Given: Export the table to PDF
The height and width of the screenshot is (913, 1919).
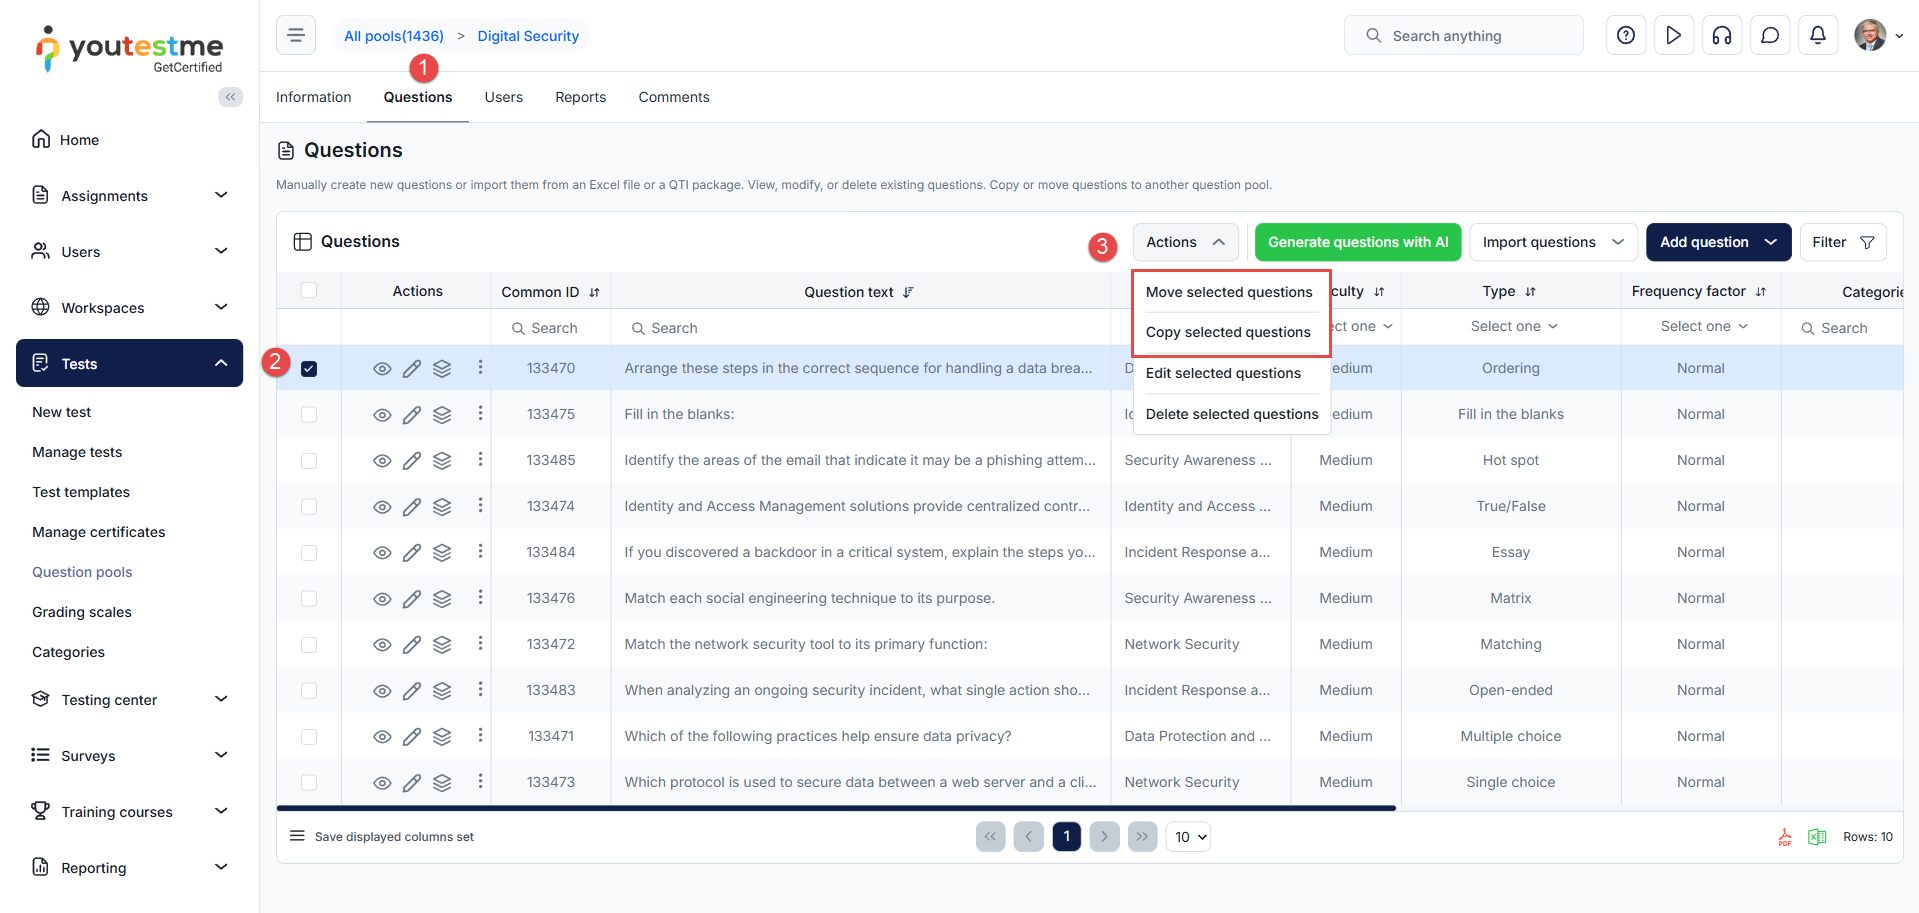Looking at the screenshot, I should point(1785,837).
